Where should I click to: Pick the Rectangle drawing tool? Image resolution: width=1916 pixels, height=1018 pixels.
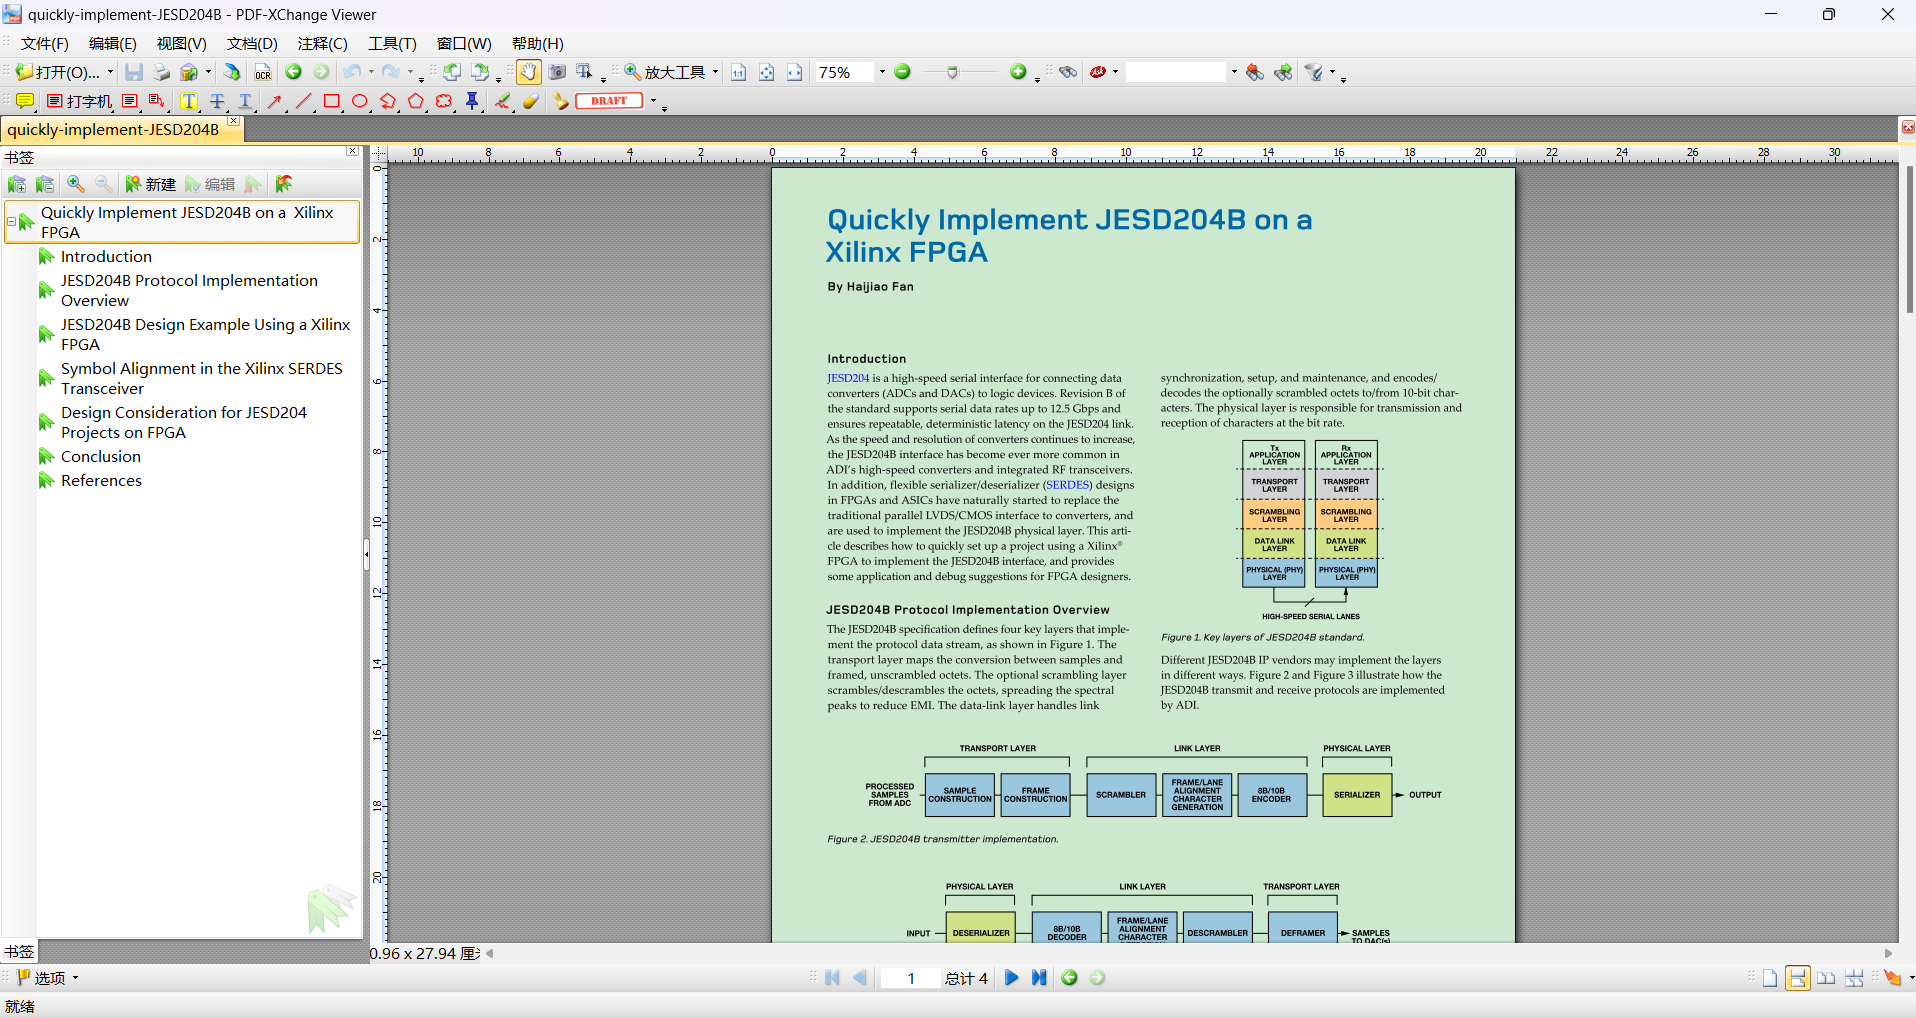tap(332, 101)
